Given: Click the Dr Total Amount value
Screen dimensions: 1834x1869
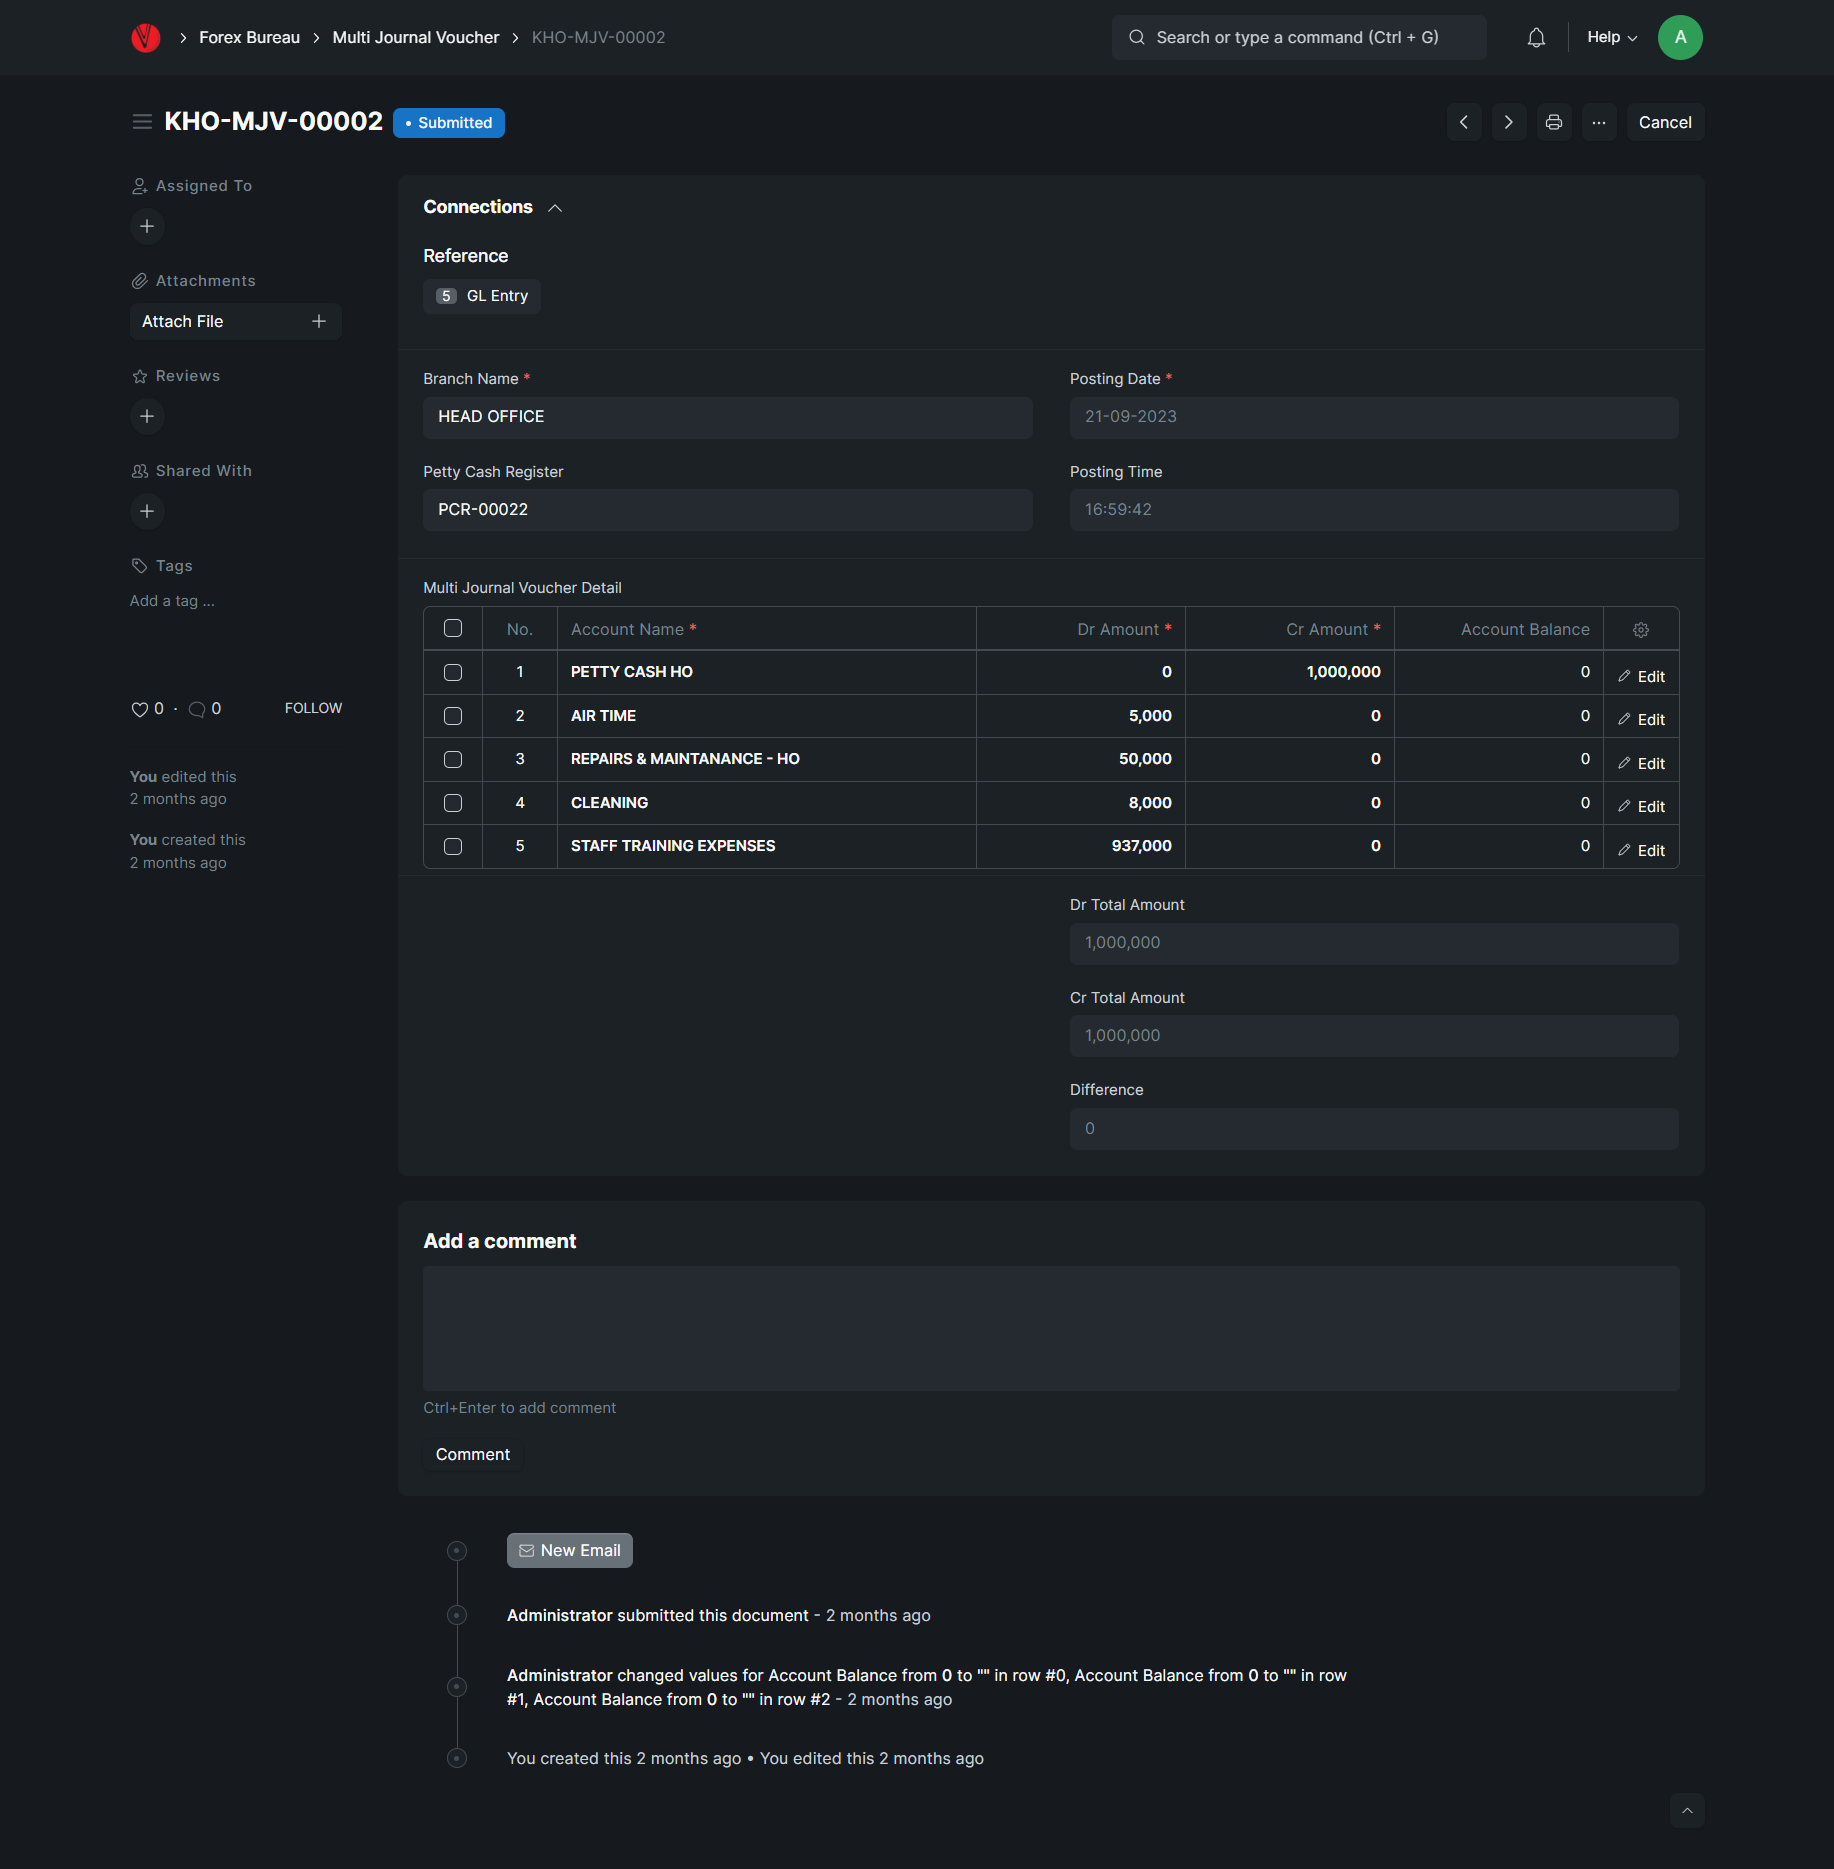Looking at the screenshot, I should (x=1374, y=943).
